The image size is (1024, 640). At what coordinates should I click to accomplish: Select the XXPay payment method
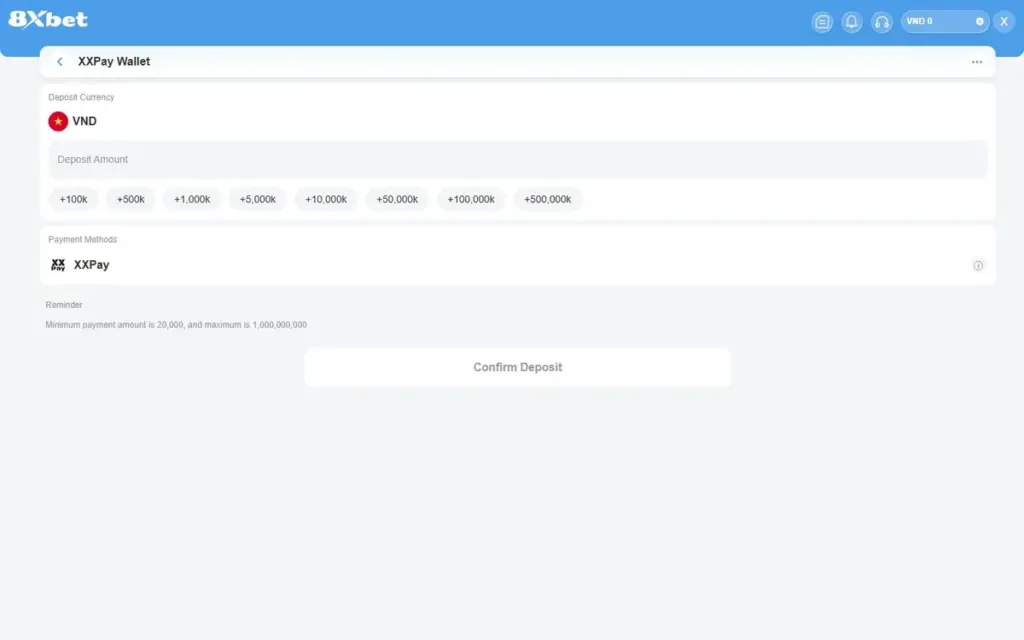(x=517, y=264)
